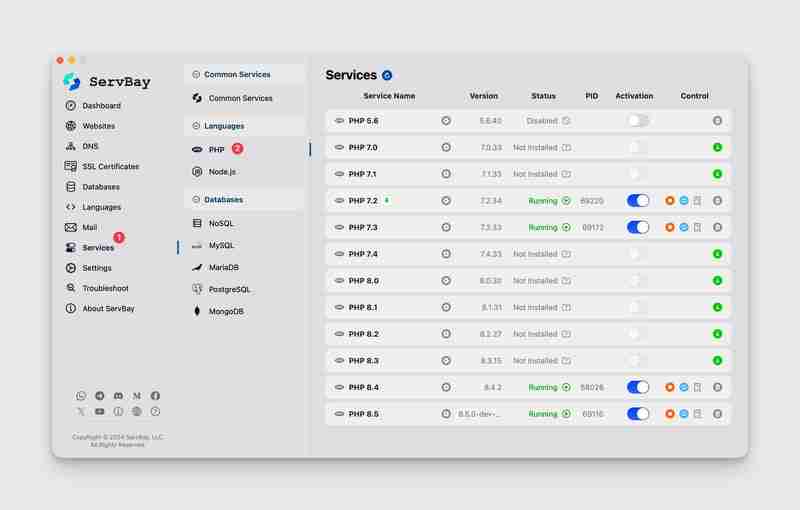Enable the PHP 5.6 activation switch
The width and height of the screenshot is (800, 510).
point(638,121)
